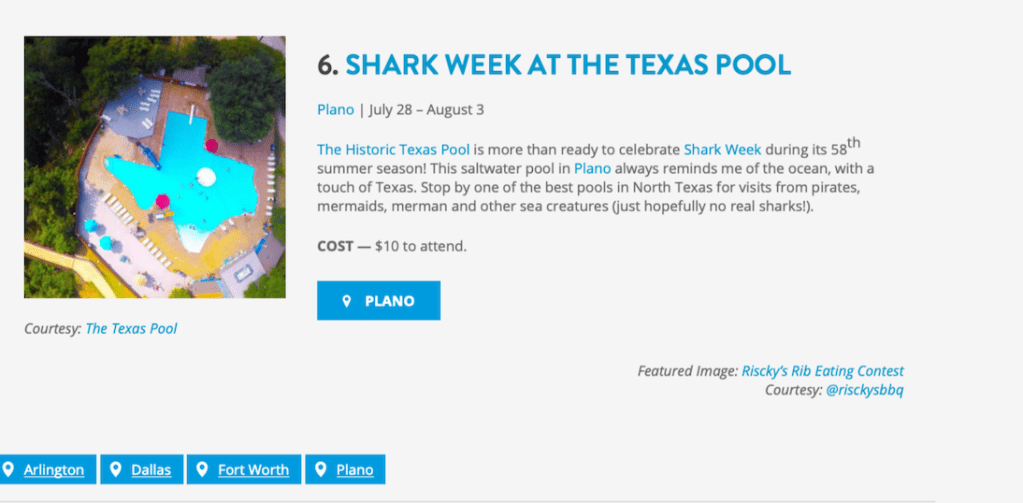Click the Fort Worth tag's pin icon
The height and width of the screenshot is (503, 1023).
(203, 470)
